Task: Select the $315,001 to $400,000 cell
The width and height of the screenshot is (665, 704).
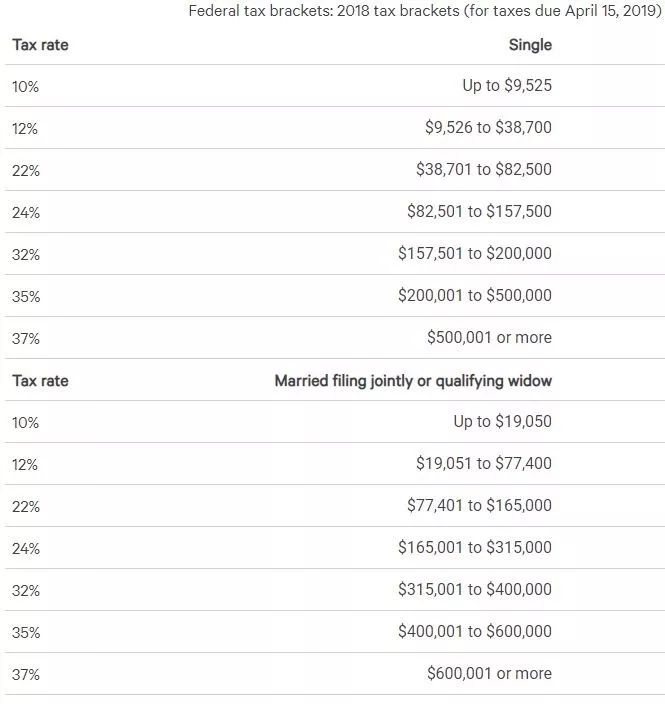Action: tap(474, 590)
